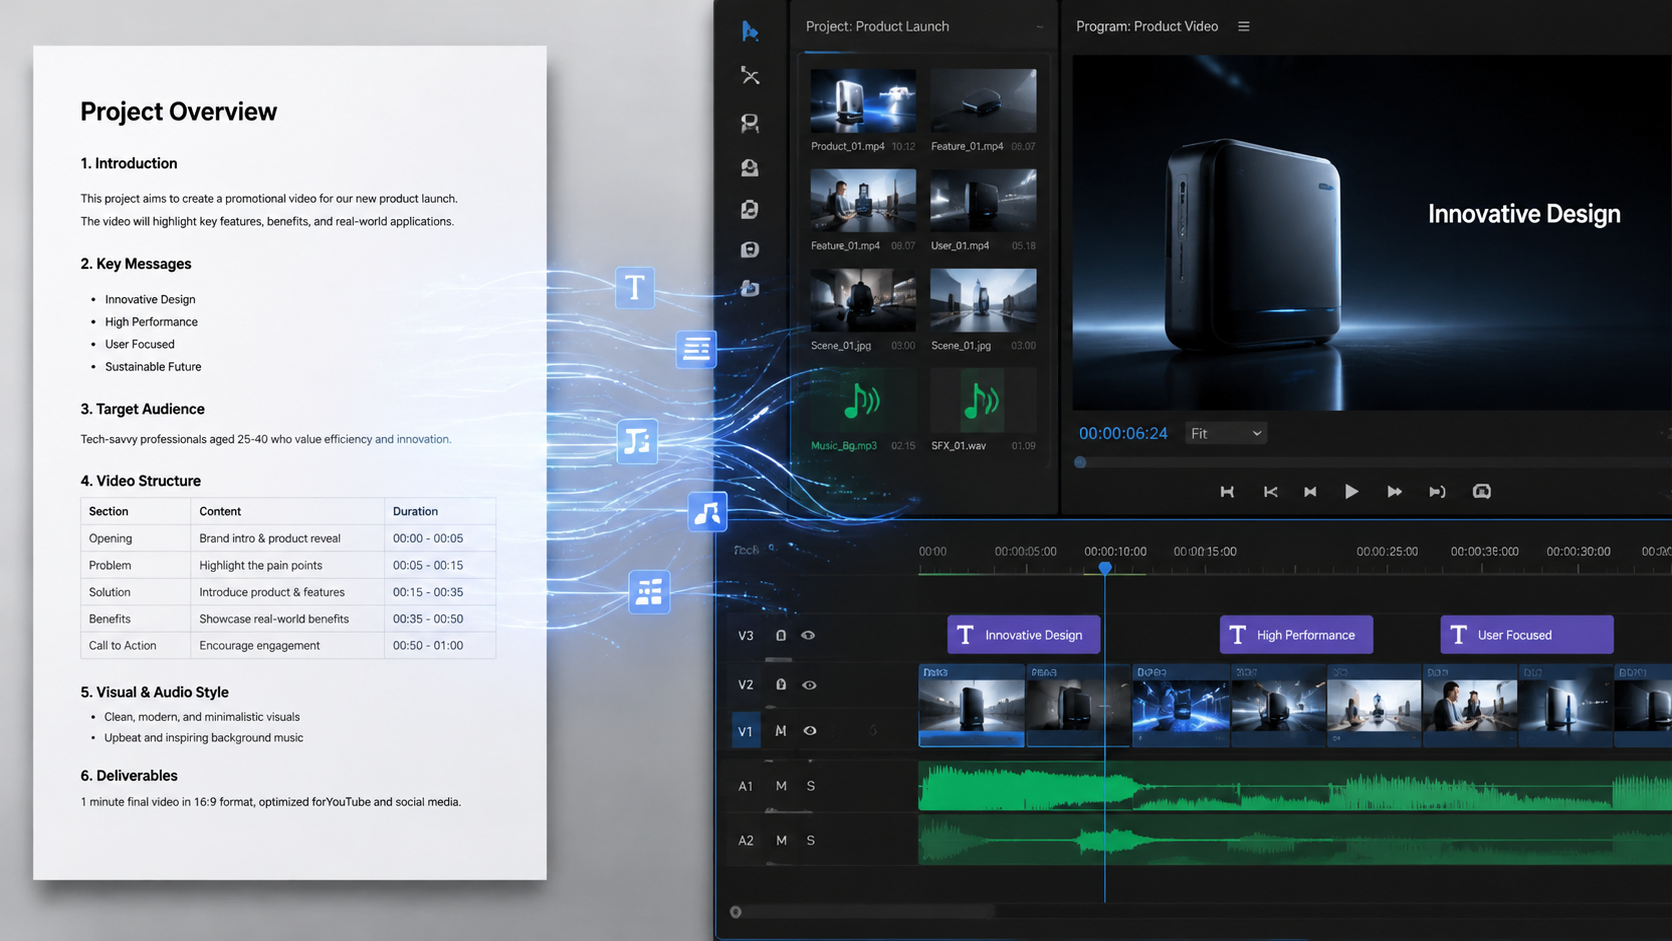The width and height of the screenshot is (1672, 941).
Task: Click T icon on User Focused clip
Action: pyautogui.click(x=1458, y=635)
